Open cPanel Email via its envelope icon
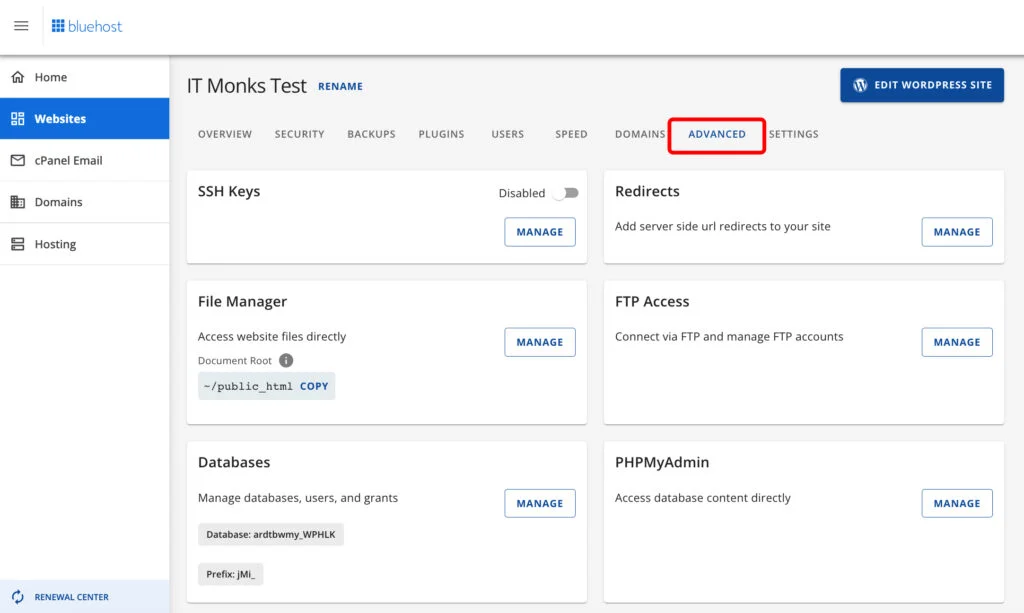The width and height of the screenshot is (1024, 613). coord(19,160)
